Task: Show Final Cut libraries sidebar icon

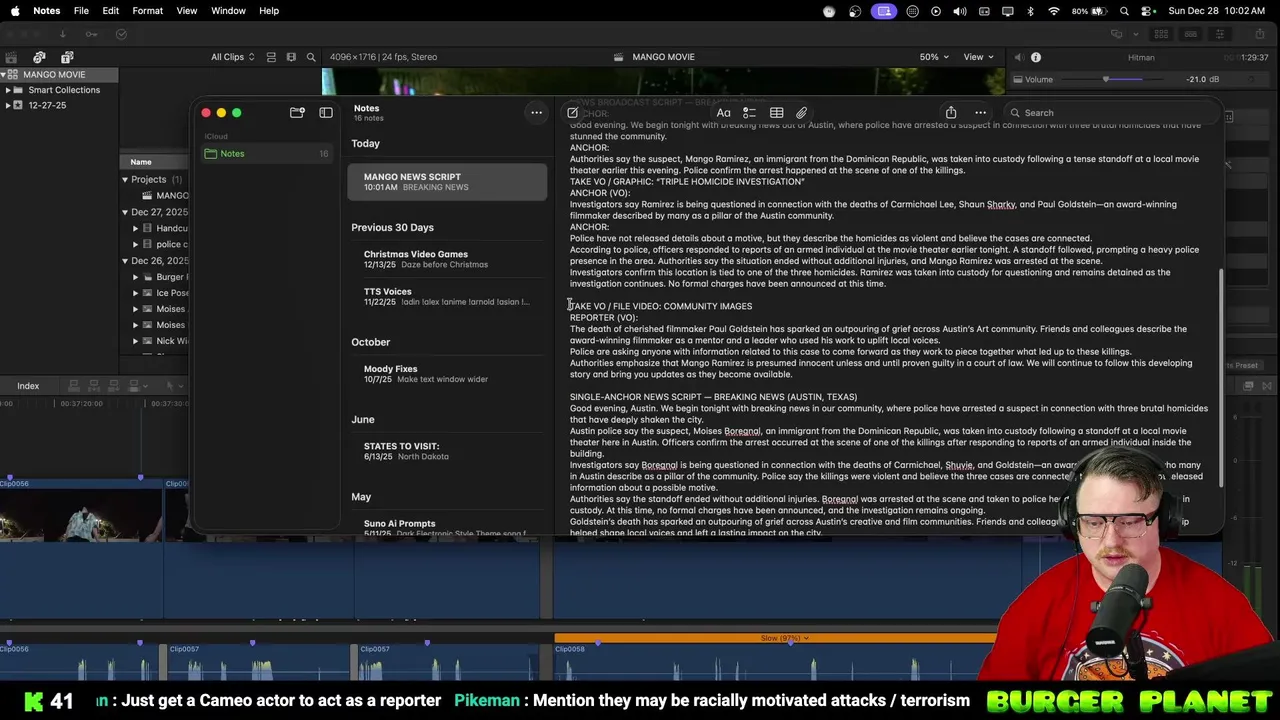Action: pyautogui.click(x=11, y=57)
